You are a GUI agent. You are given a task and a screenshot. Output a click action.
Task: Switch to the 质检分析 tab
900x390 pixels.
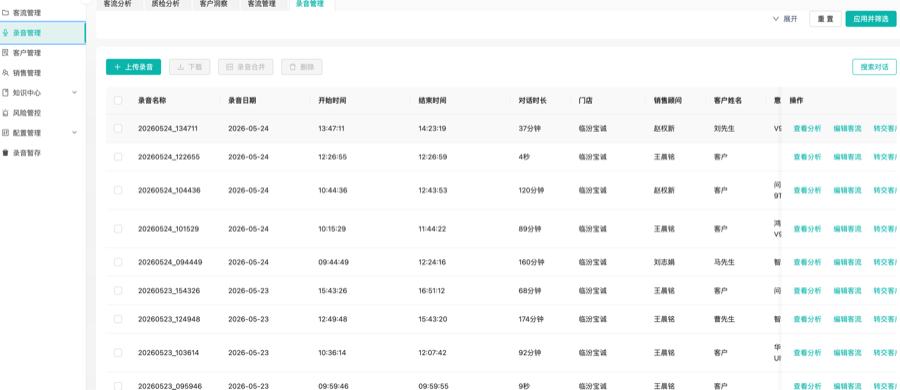pos(165,4)
